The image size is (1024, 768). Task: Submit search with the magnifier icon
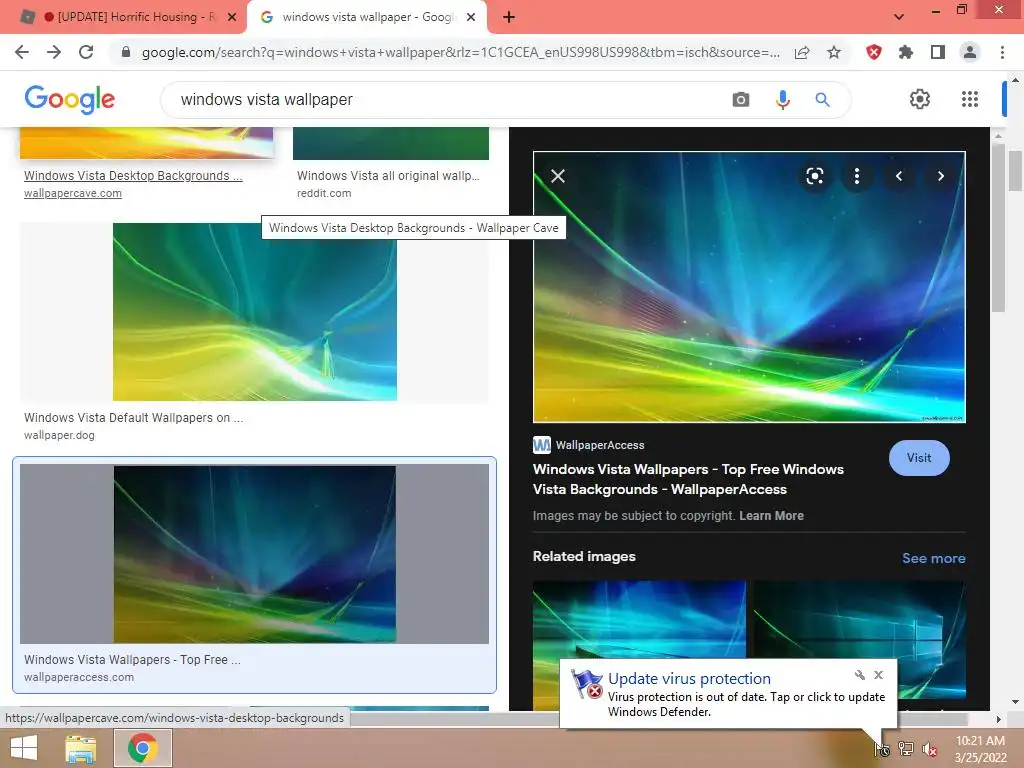click(x=822, y=99)
